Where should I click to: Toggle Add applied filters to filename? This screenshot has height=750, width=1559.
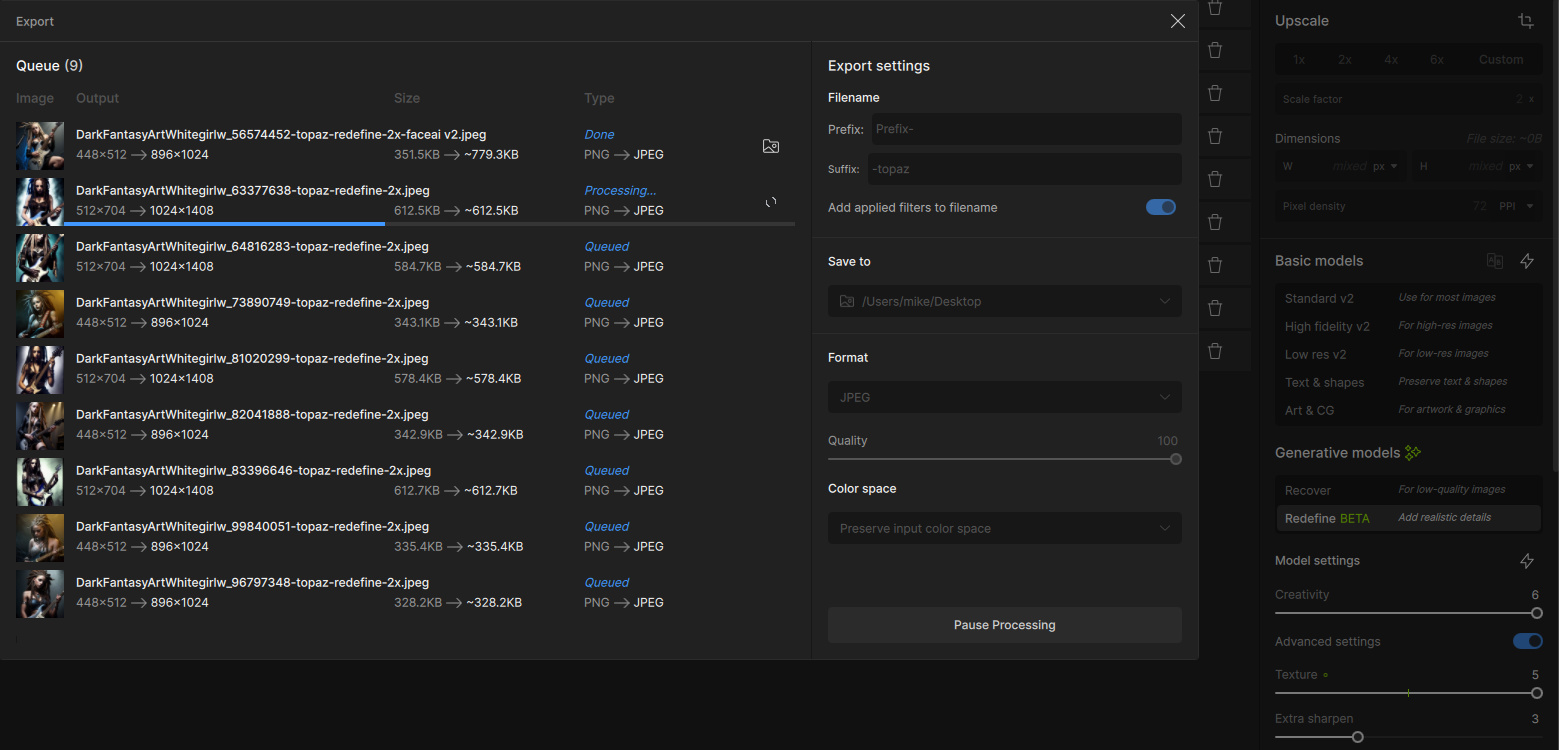(1160, 207)
